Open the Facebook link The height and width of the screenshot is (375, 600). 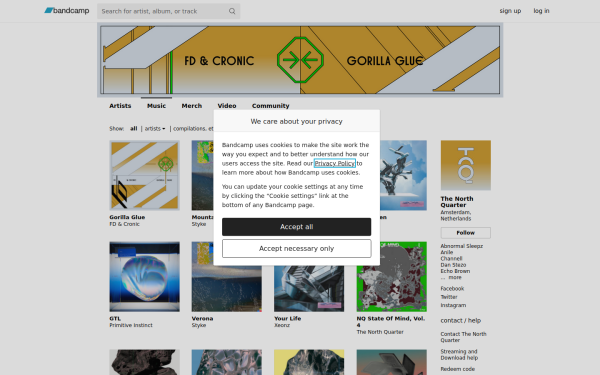[452, 289]
